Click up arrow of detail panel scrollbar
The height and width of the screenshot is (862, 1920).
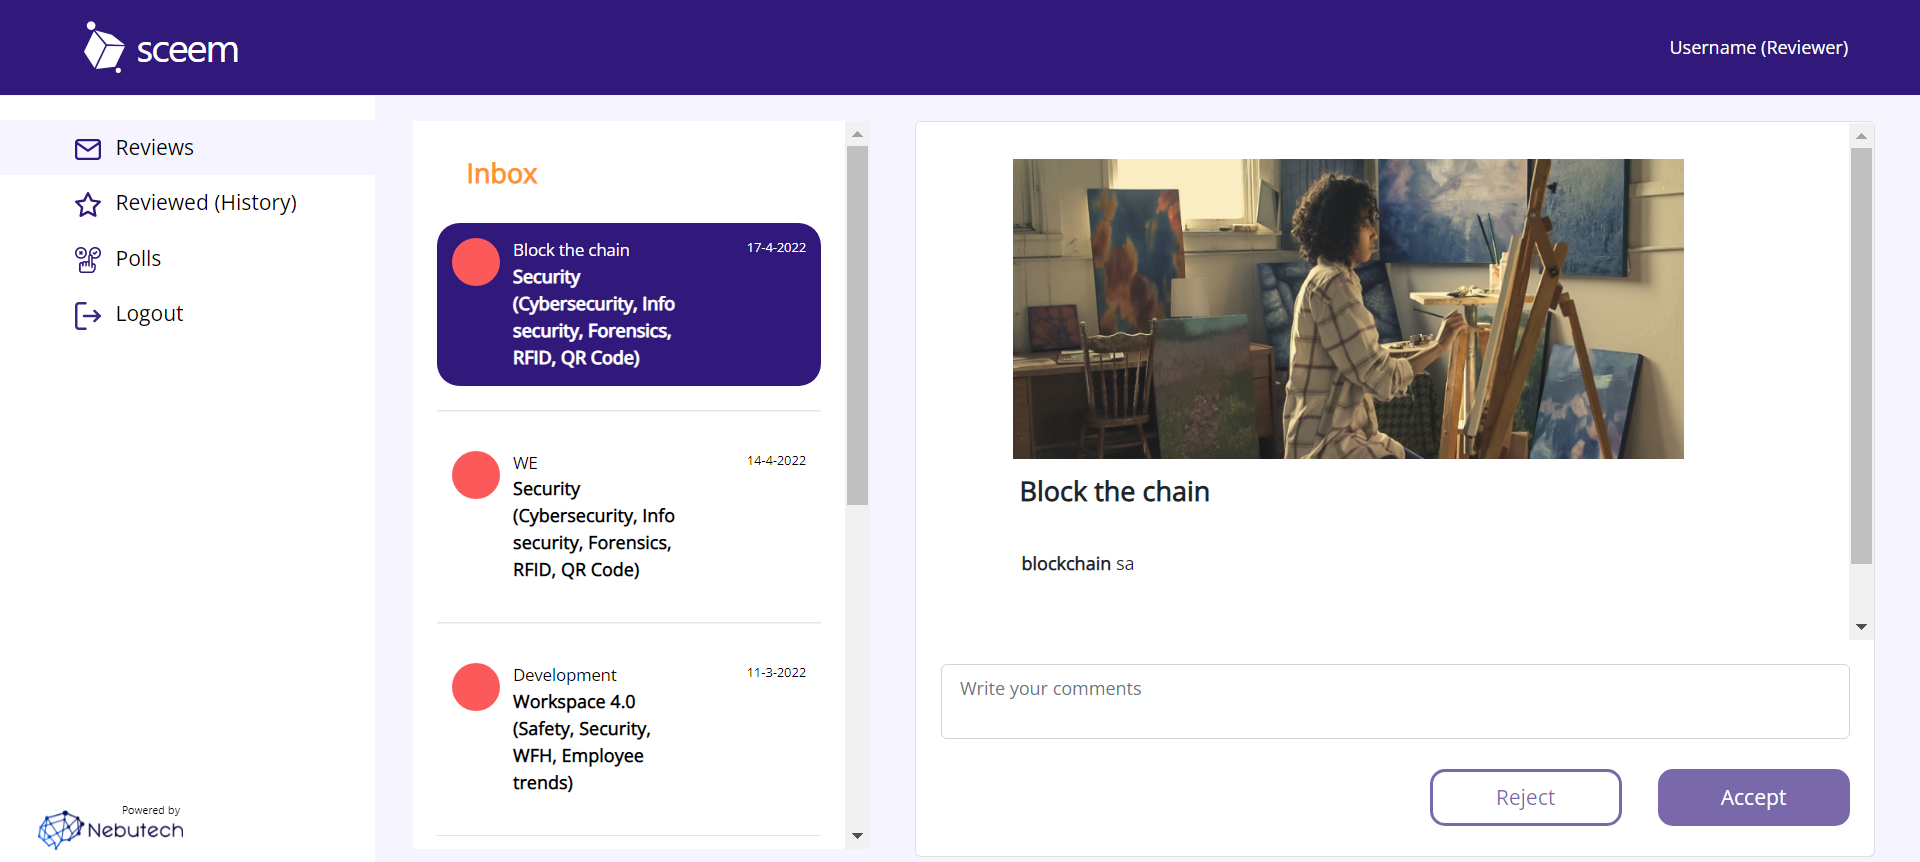point(1861,135)
